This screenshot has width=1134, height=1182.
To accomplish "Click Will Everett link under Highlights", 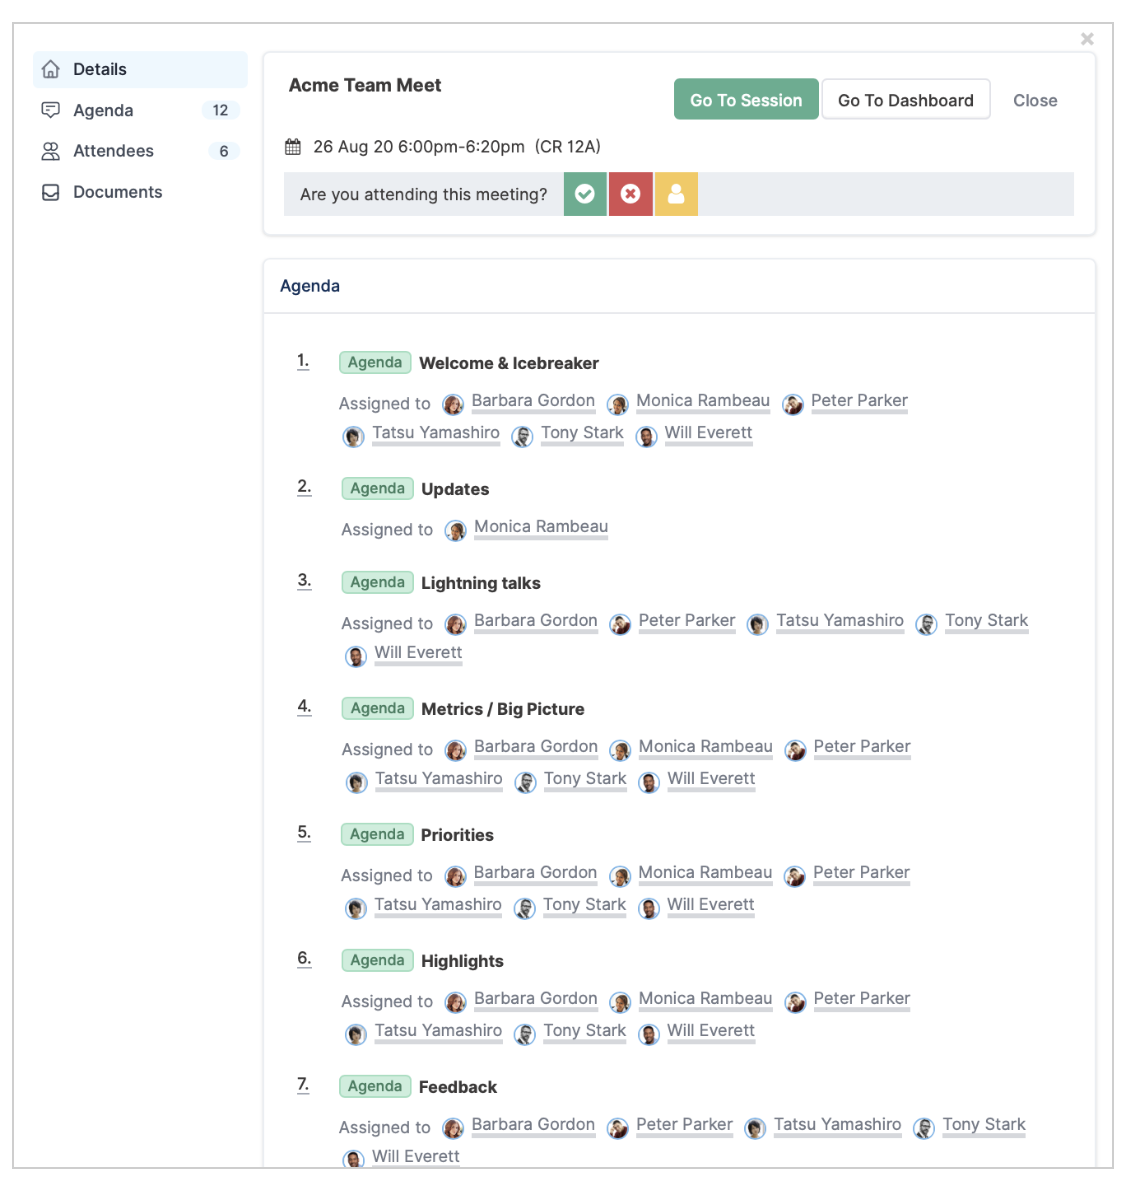I will tap(710, 1031).
